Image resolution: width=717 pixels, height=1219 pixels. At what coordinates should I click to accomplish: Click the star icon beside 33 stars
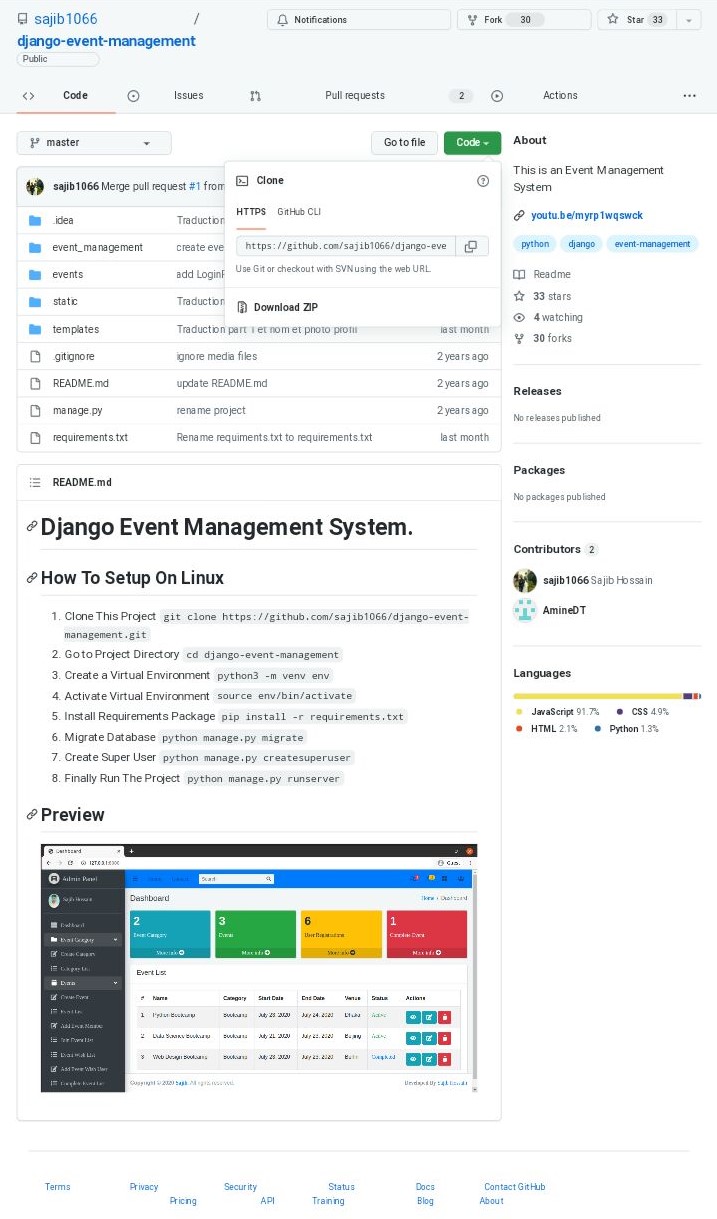[x=519, y=296]
